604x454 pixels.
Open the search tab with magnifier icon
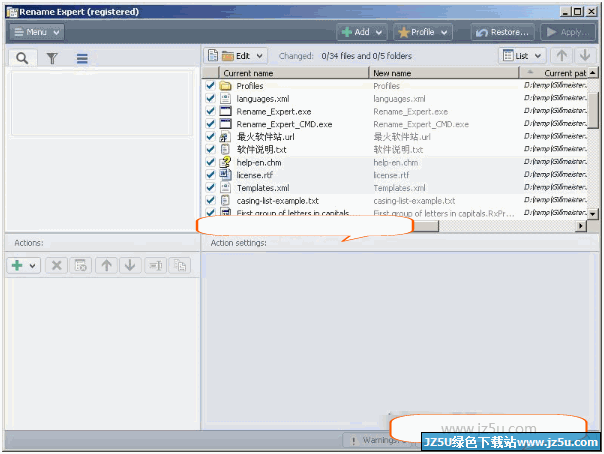pos(22,58)
